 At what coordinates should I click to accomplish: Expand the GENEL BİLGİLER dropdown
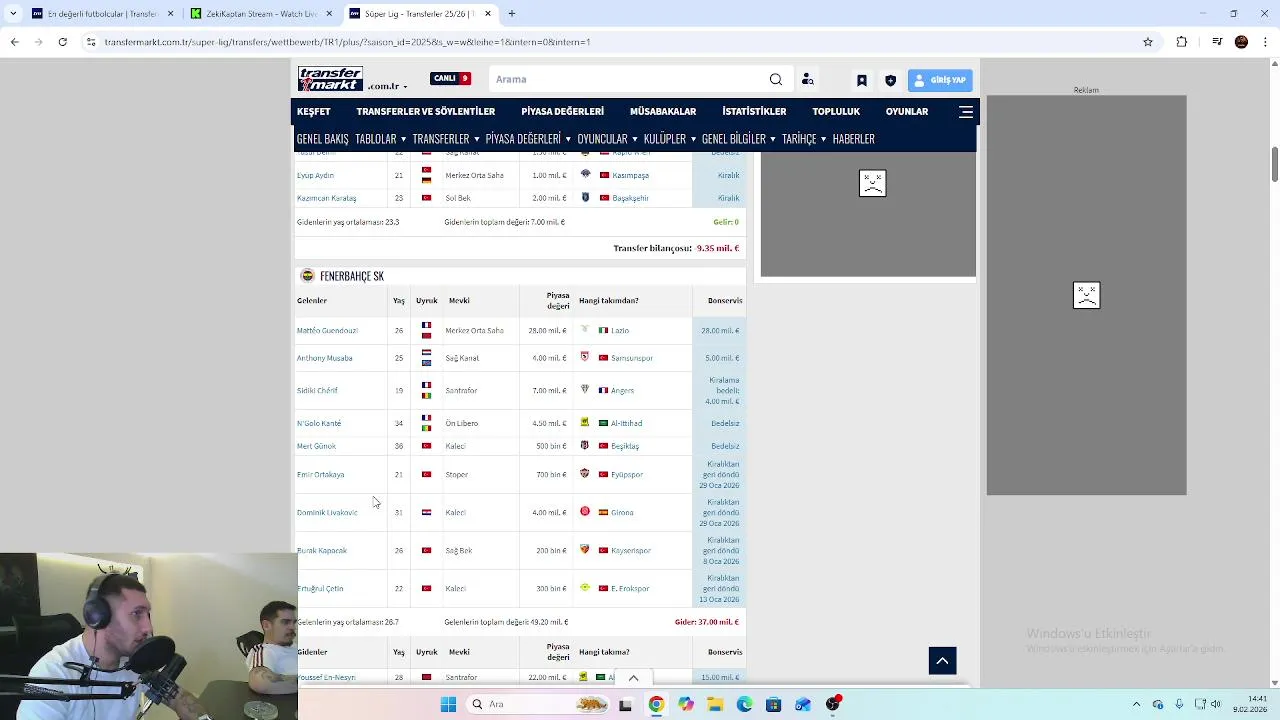pos(739,139)
